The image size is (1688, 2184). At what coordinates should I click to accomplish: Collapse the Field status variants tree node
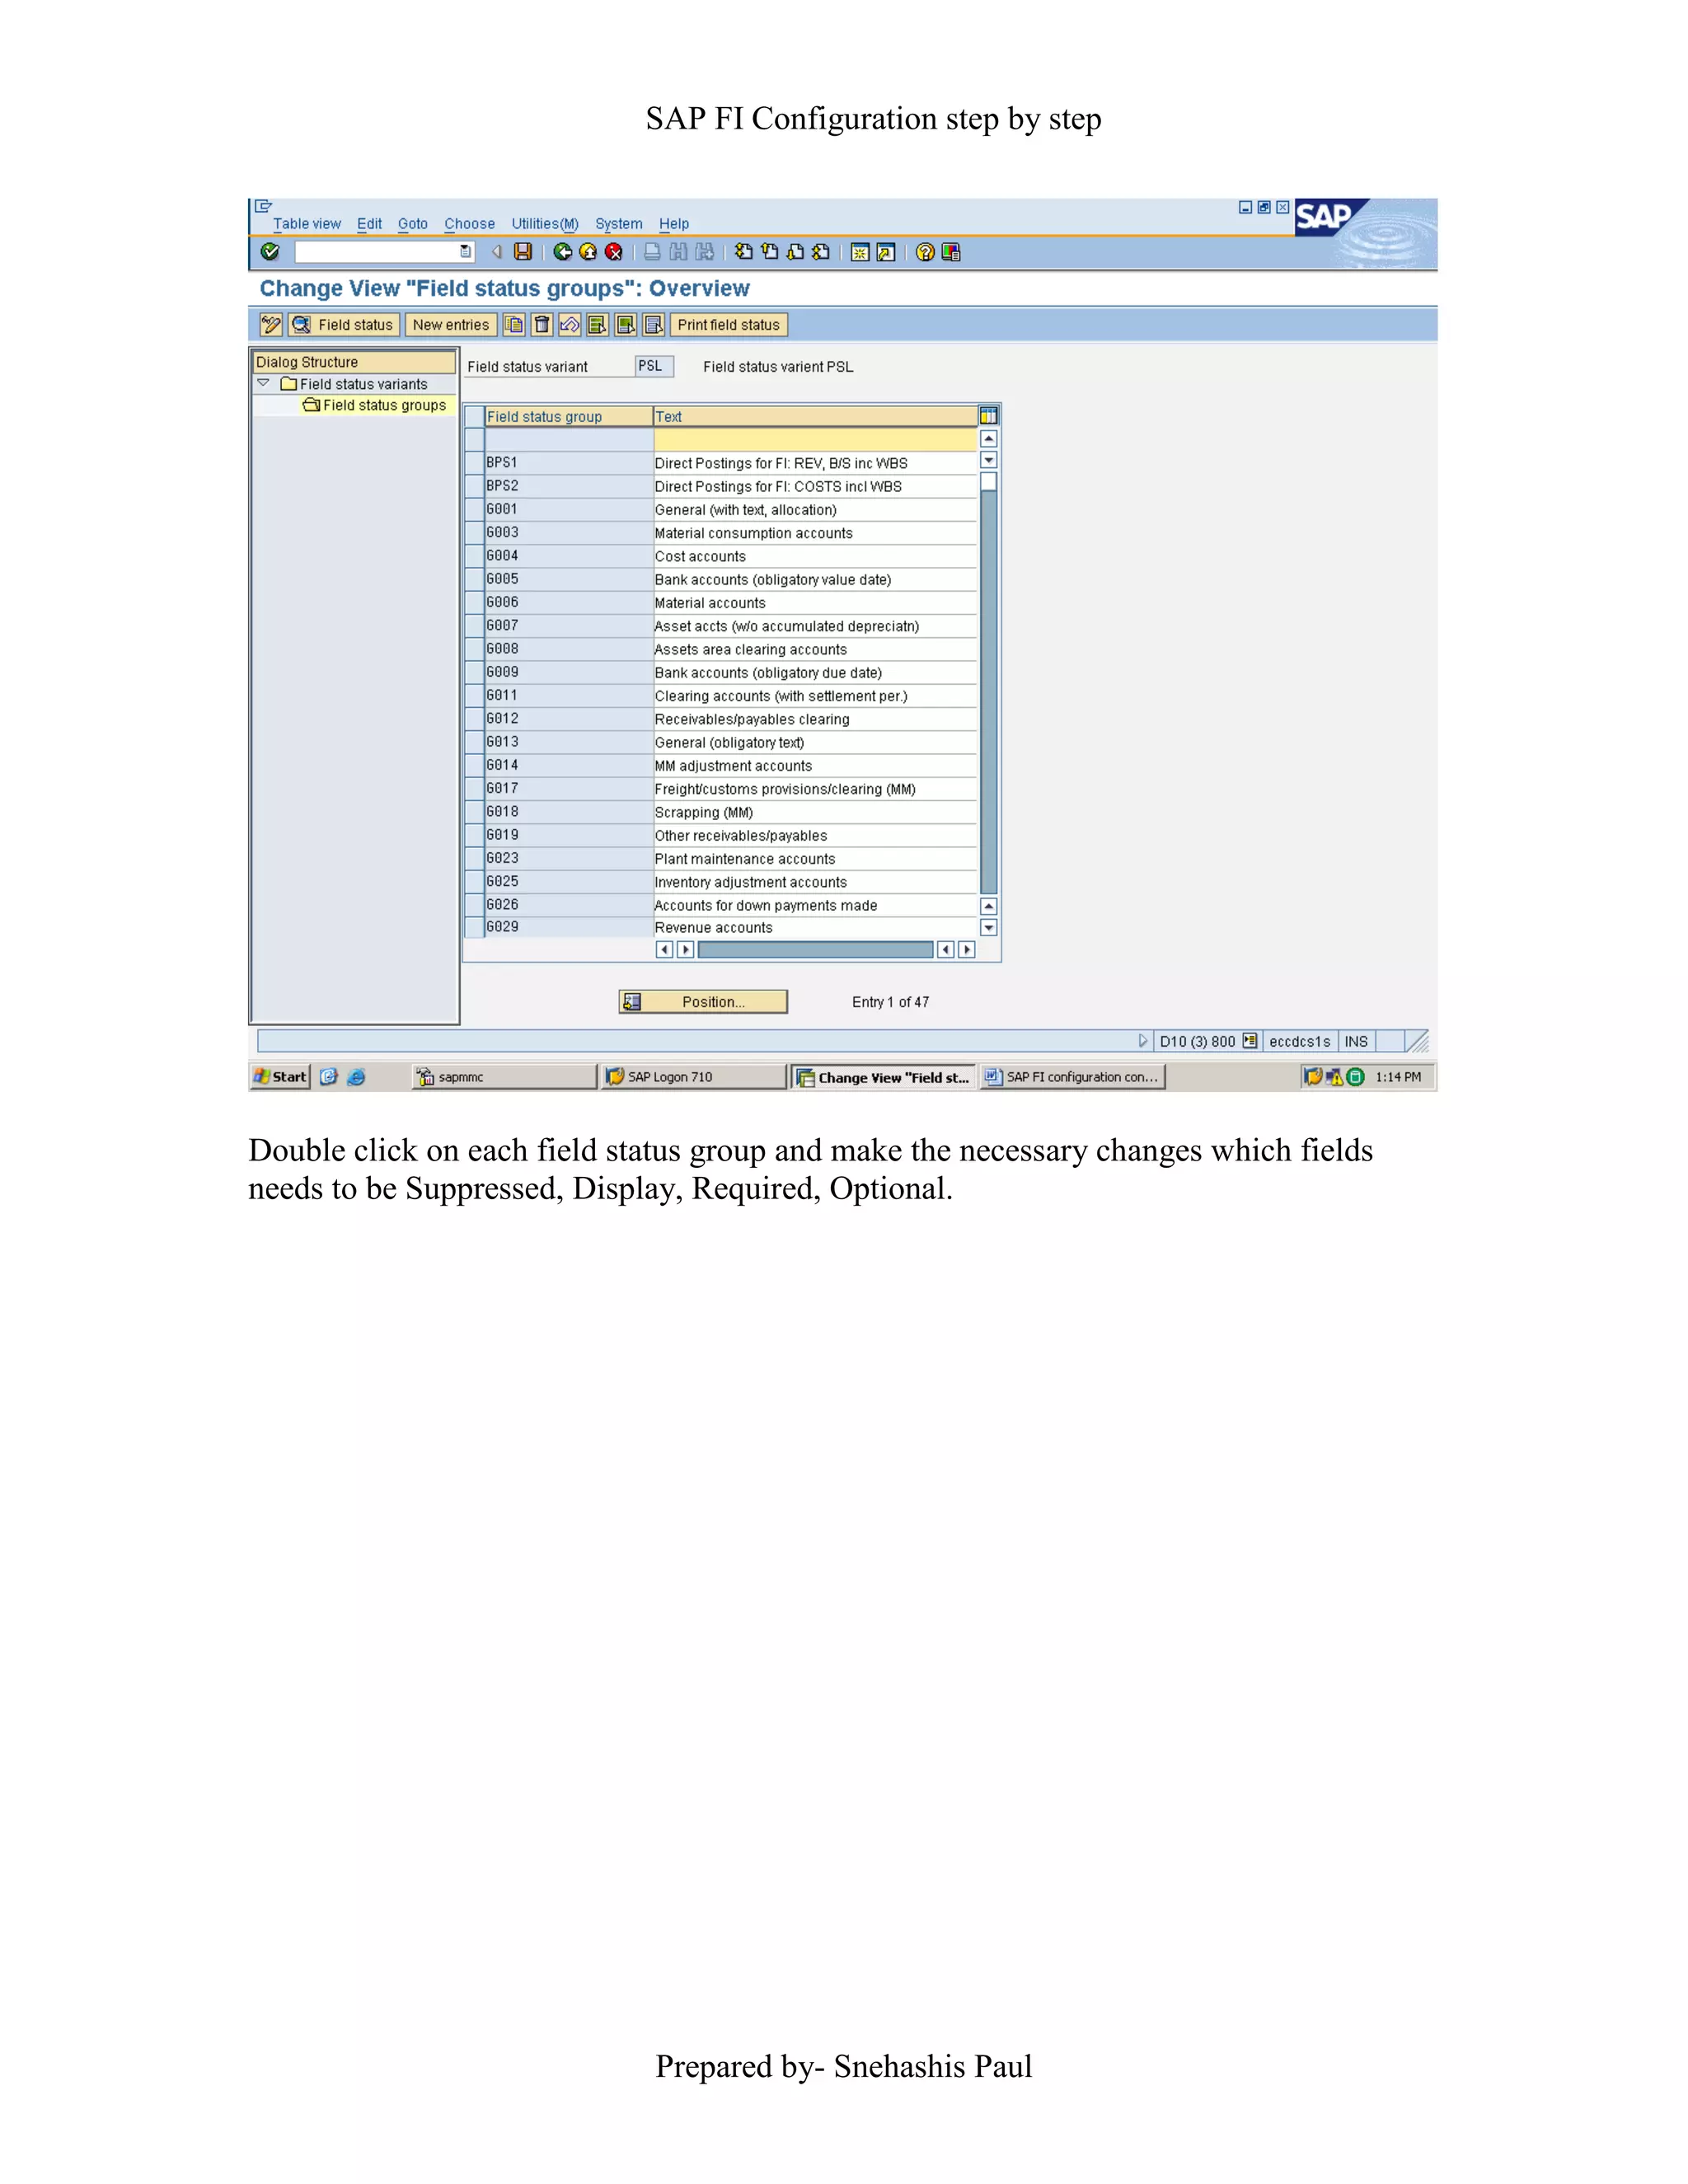(x=263, y=383)
